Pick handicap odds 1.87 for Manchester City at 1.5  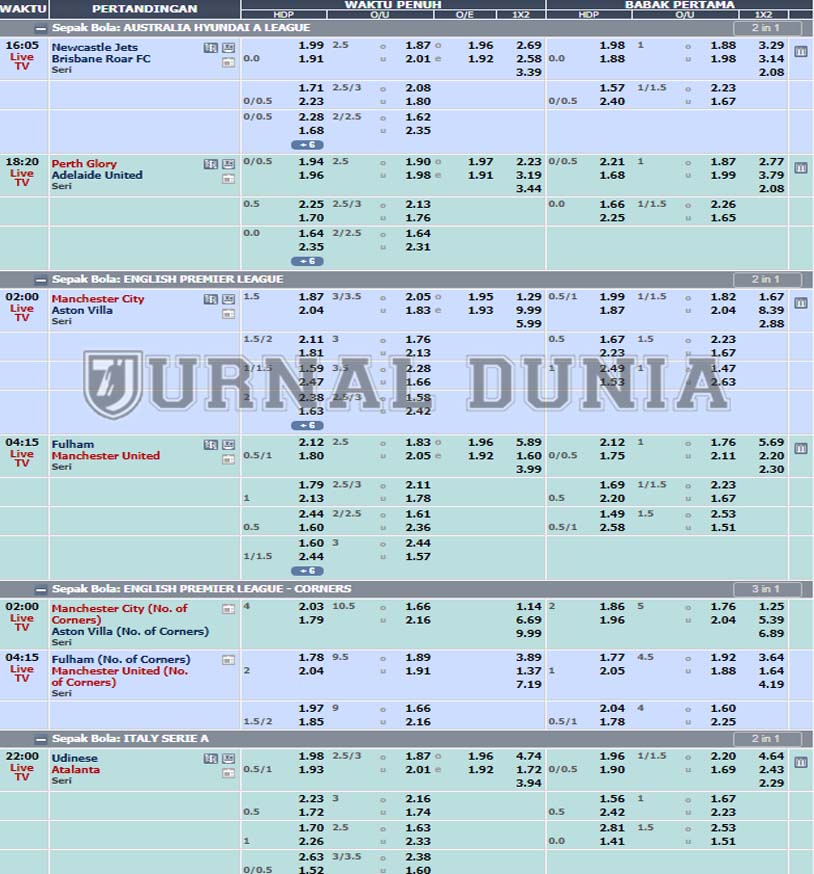[311, 297]
